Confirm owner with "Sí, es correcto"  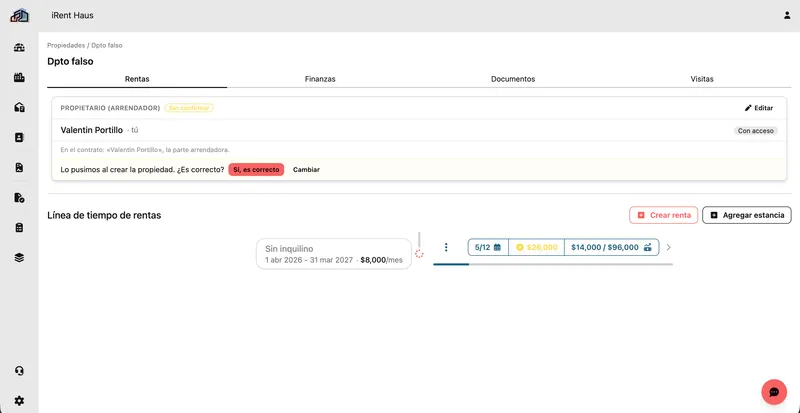point(256,169)
